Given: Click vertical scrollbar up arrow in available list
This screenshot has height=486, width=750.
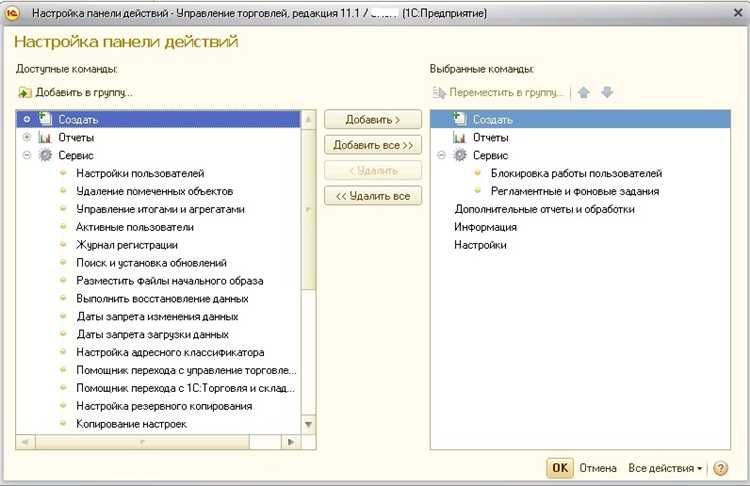Looking at the screenshot, I should point(309,119).
